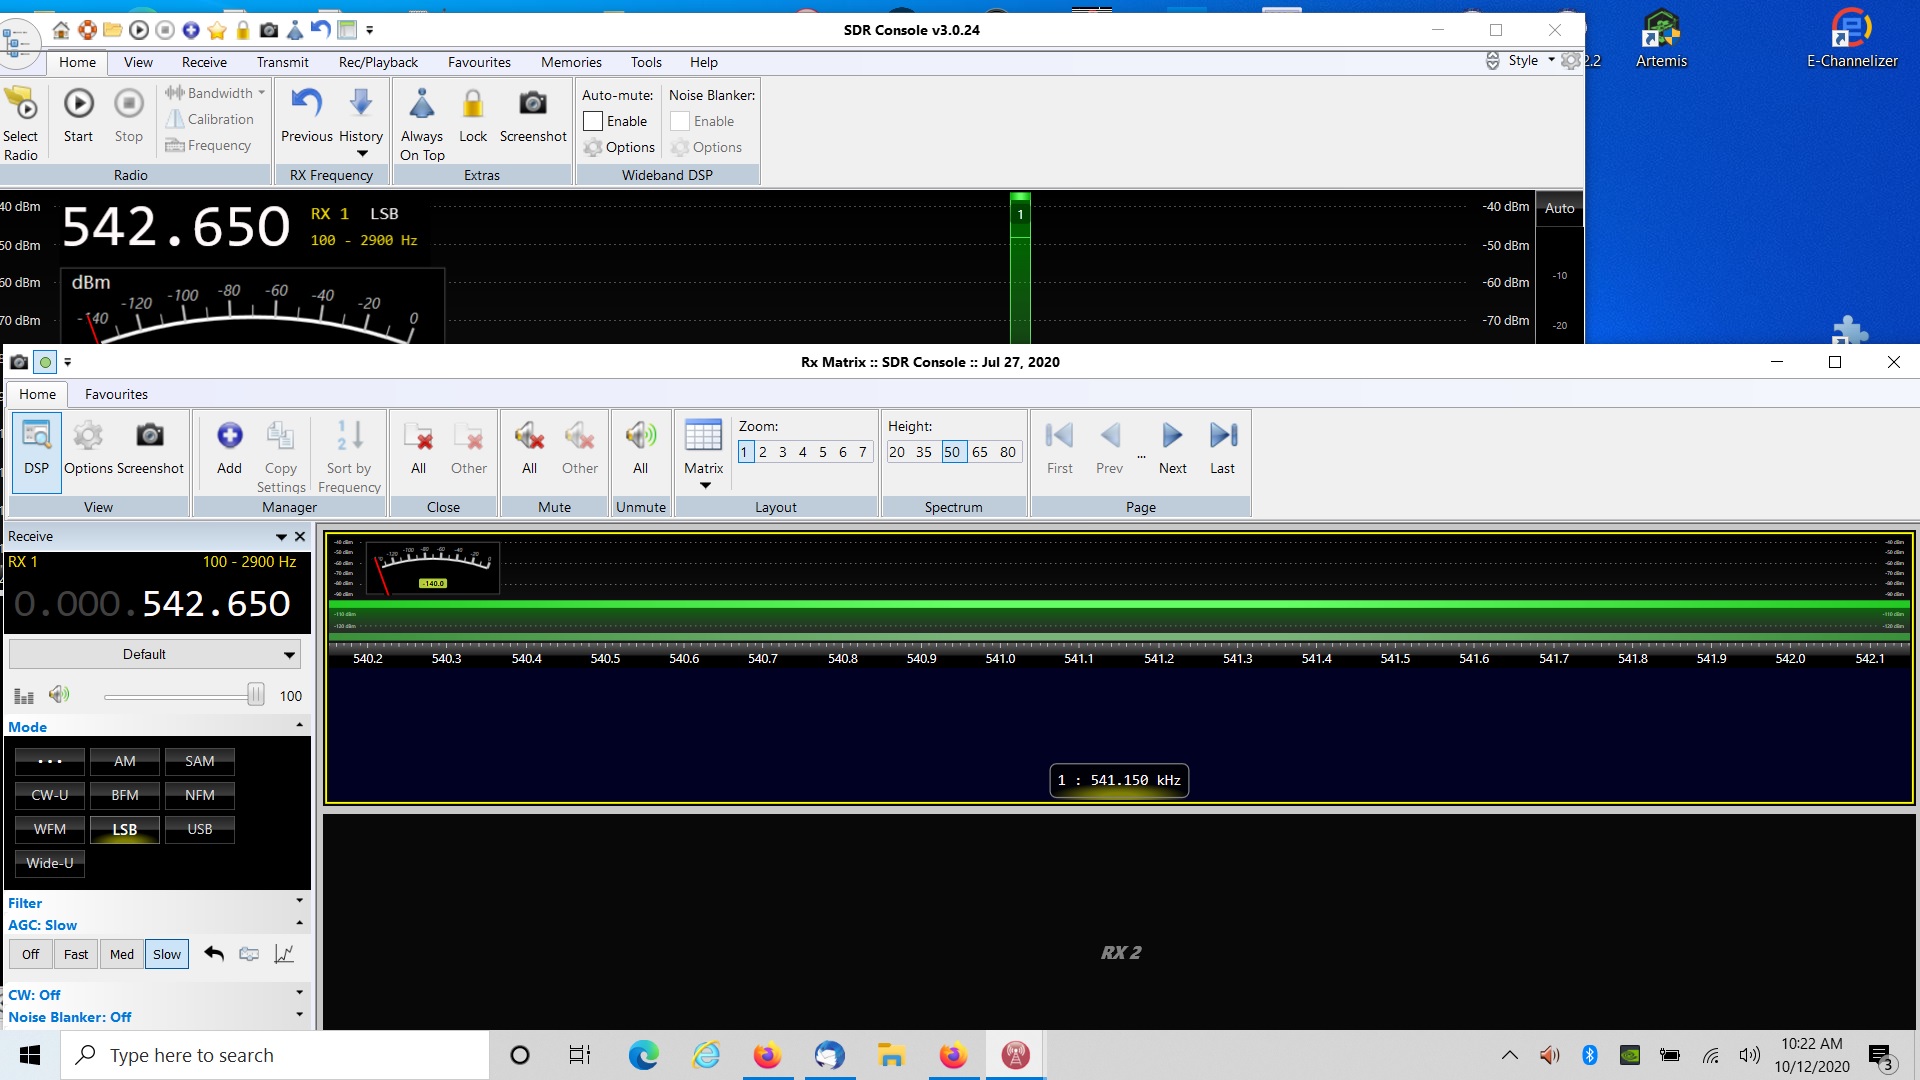Click the Add receiver icon
The width and height of the screenshot is (1920, 1080).
click(229, 436)
